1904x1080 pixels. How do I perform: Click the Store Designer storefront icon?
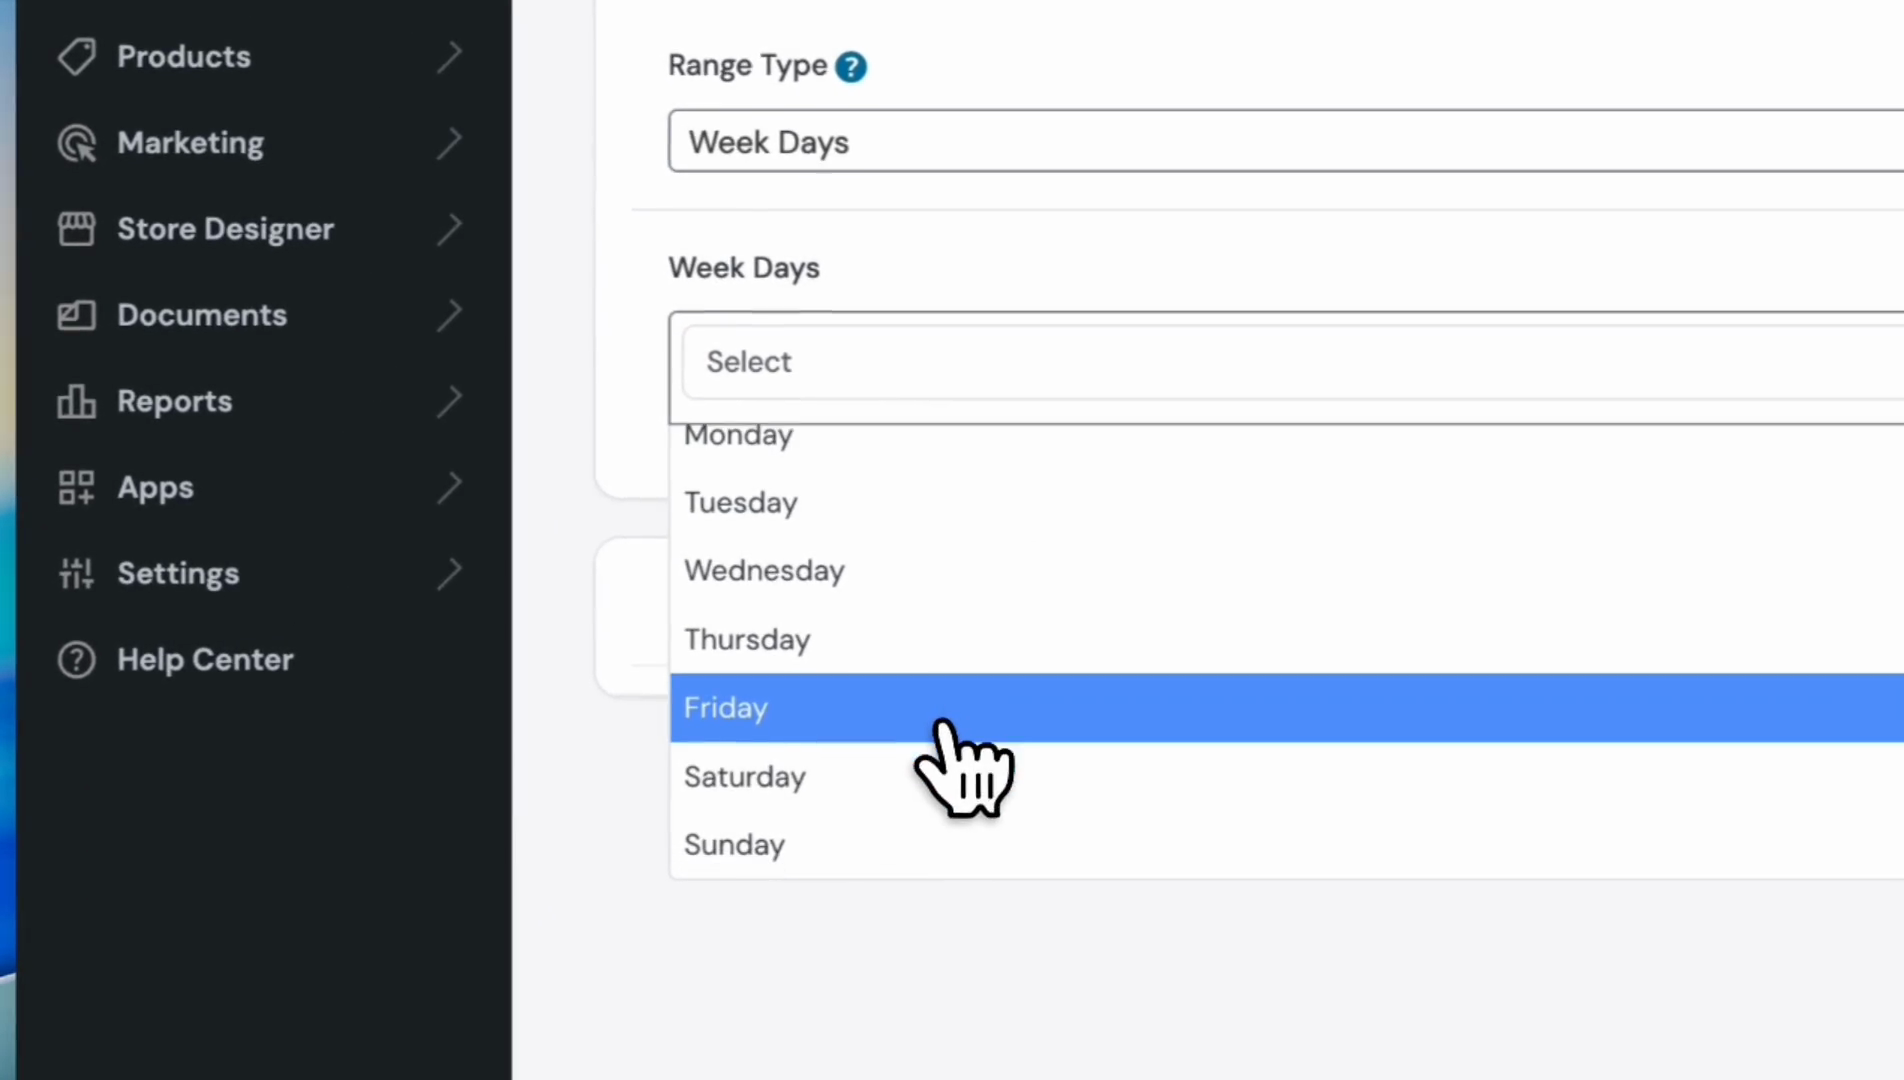coord(76,229)
